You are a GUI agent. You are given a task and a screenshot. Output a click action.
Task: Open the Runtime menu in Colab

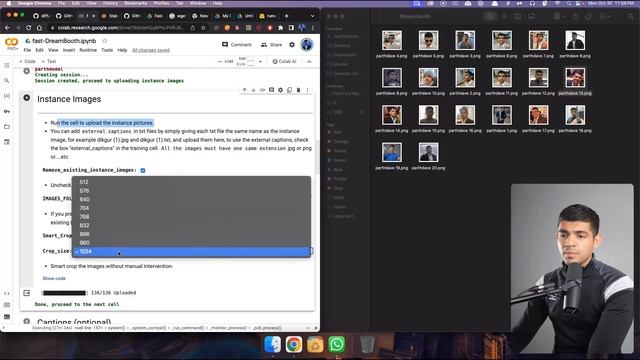(x=88, y=50)
